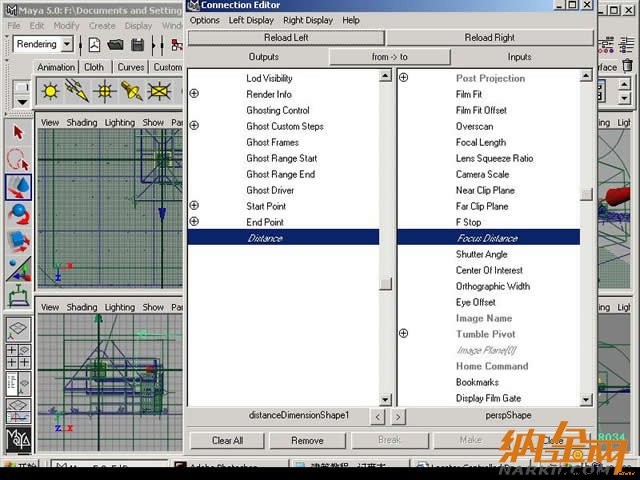
Task: Toggle the from -> to direction button
Action: coord(390,57)
